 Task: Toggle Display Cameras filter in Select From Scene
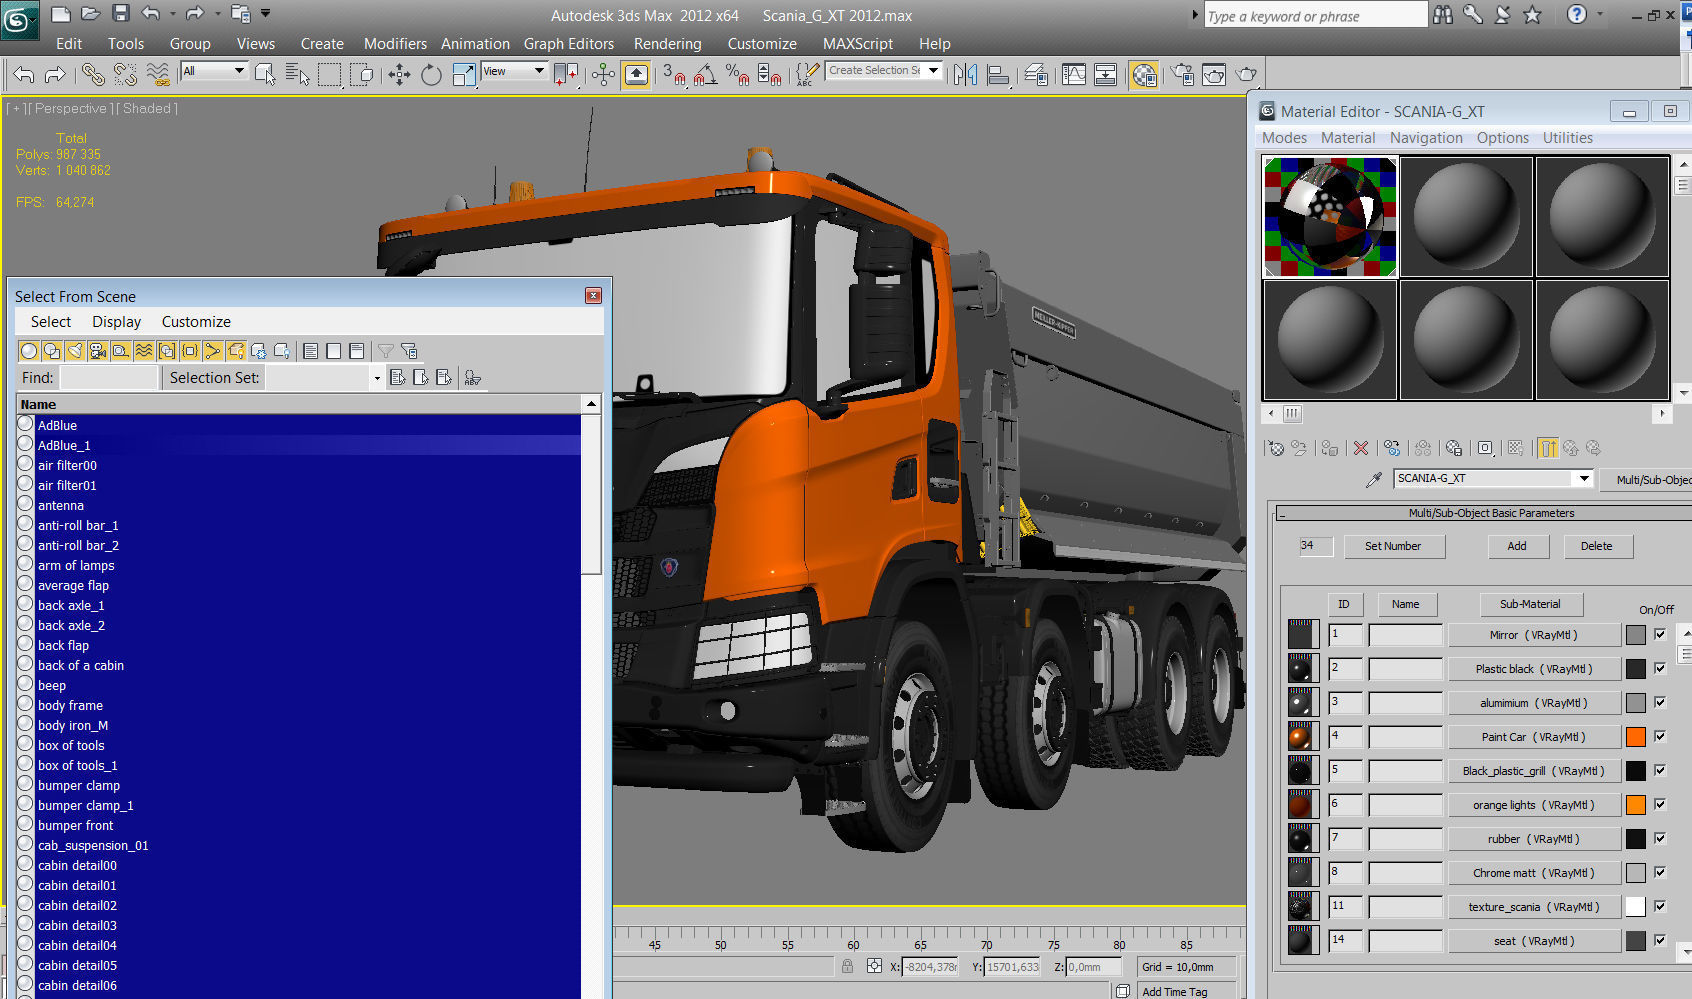[x=97, y=351]
